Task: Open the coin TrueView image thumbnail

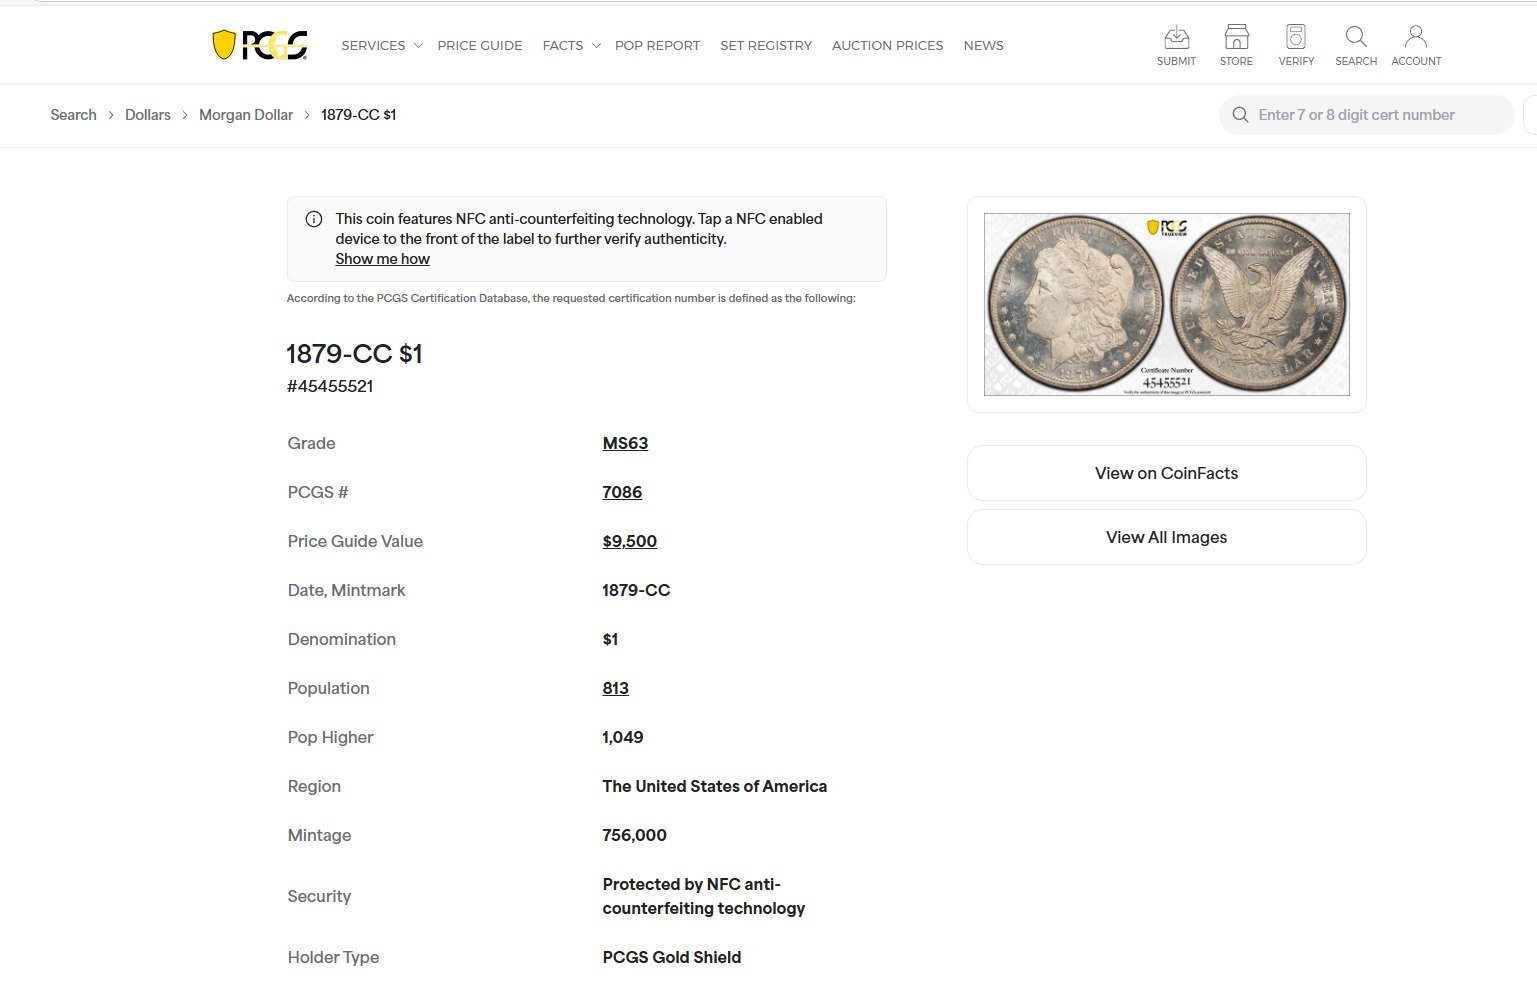Action: (1166, 304)
